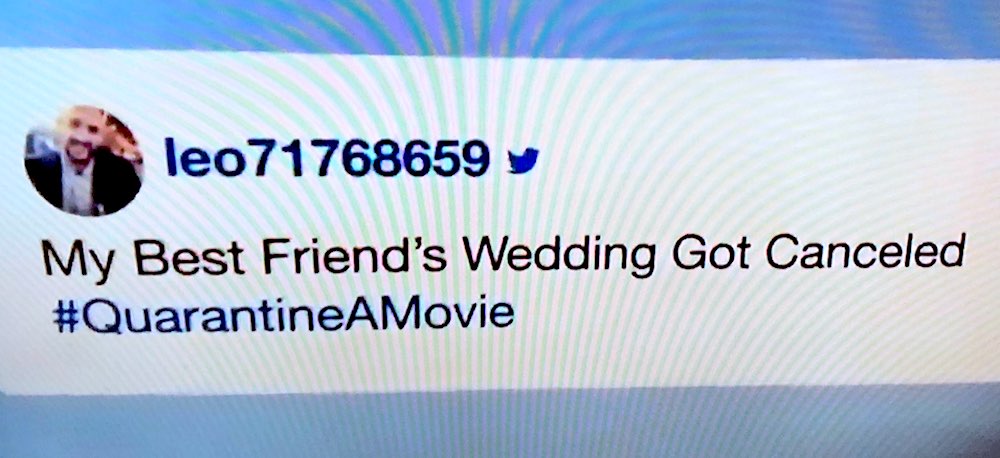Follow the #QuarantineAMovie hashtag link
This screenshot has height=458, width=1000.
[x=283, y=314]
